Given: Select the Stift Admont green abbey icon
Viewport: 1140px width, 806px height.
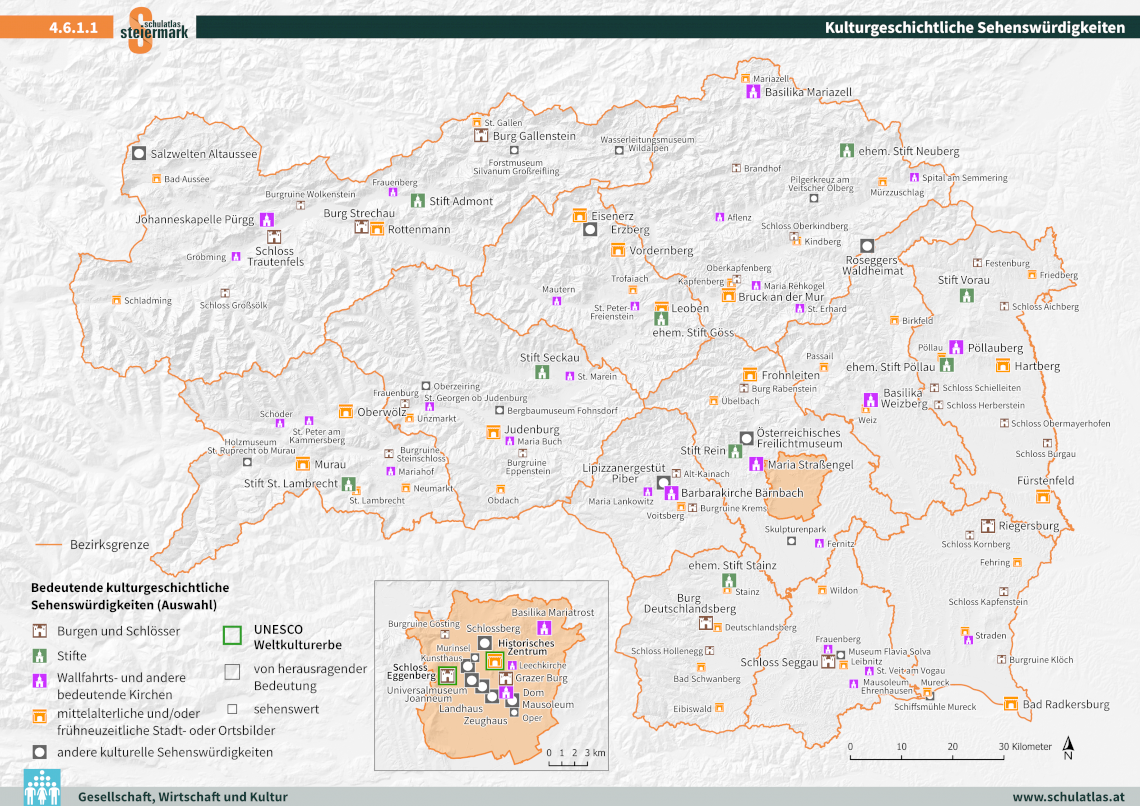Looking at the screenshot, I should (418, 201).
